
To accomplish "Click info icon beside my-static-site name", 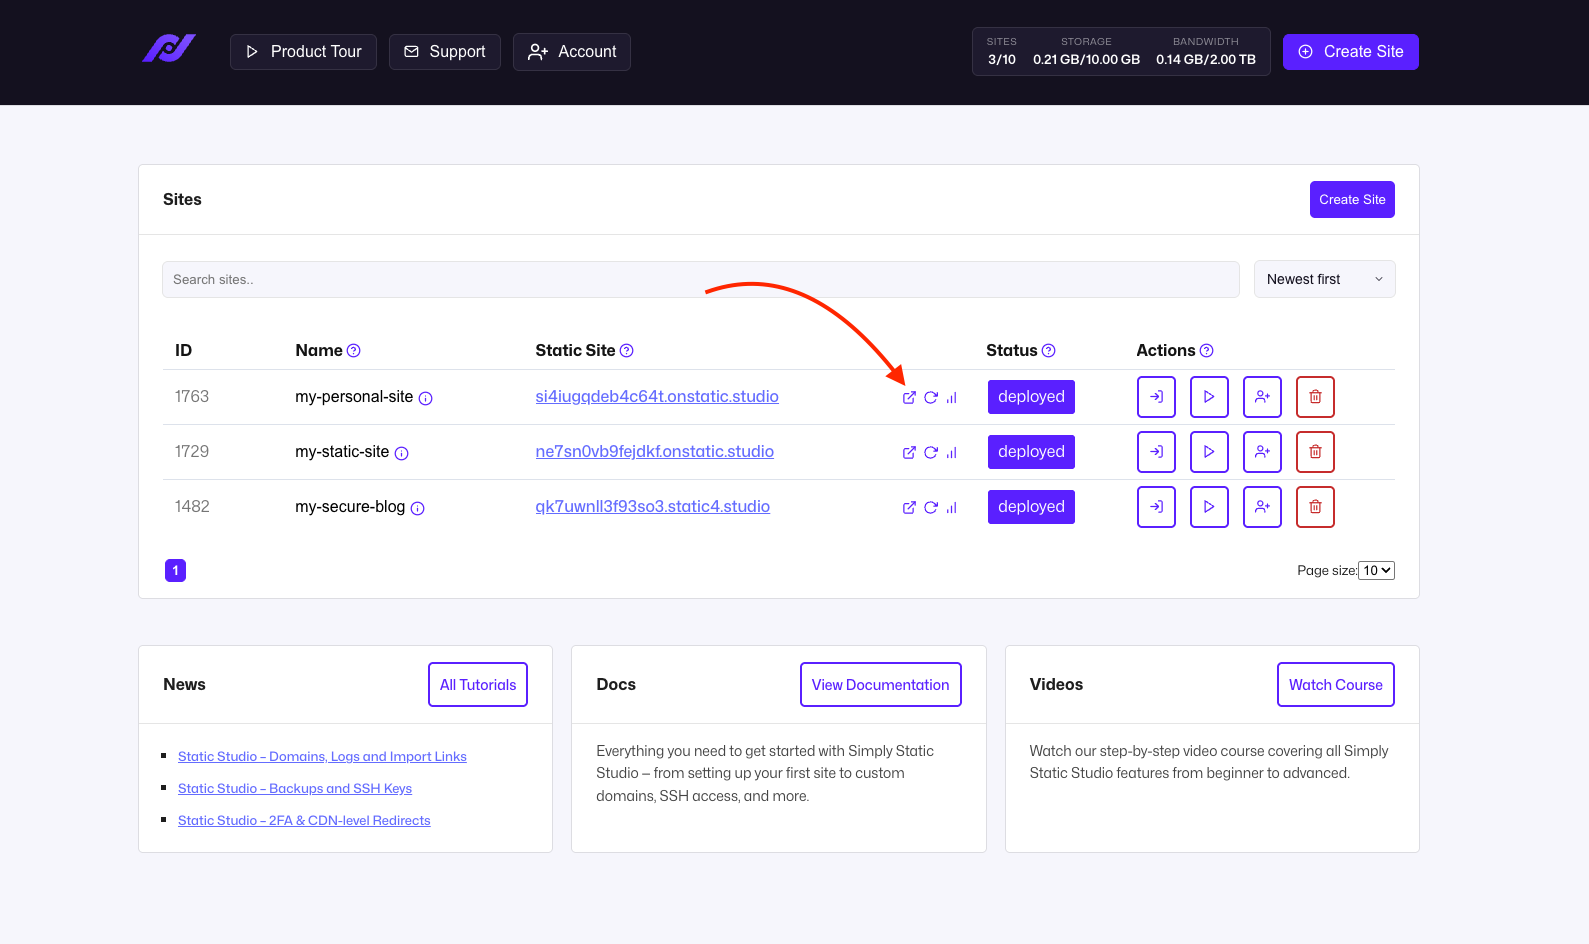I will 401,453.
